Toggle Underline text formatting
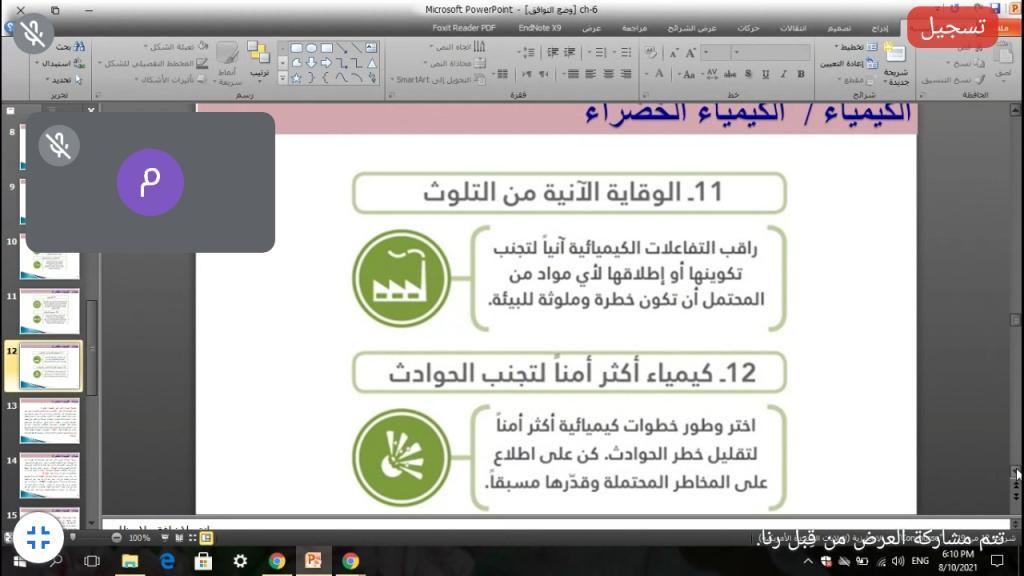 [763, 74]
